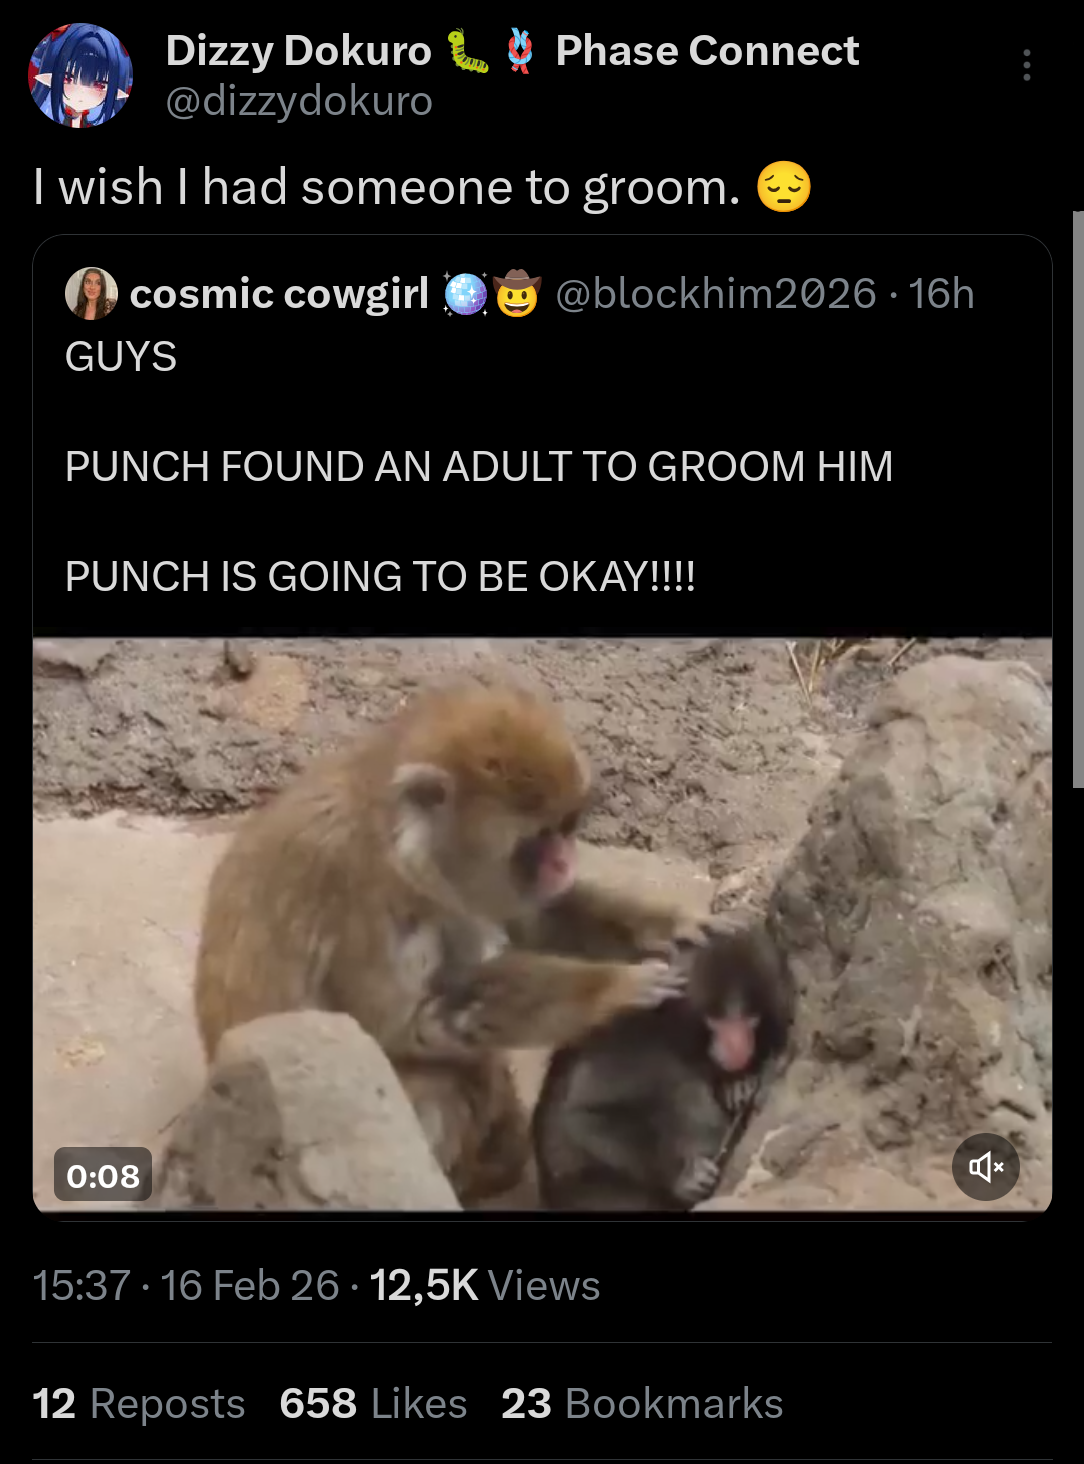Viewport: 1084px width, 1464px height.
Task: View the 658 Likes list
Action: [374, 1403]
